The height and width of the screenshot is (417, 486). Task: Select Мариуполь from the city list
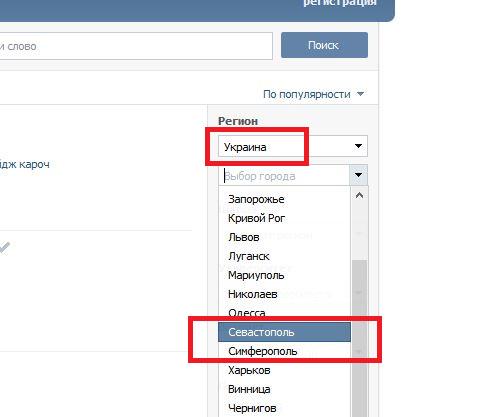[x=284, y=275]
